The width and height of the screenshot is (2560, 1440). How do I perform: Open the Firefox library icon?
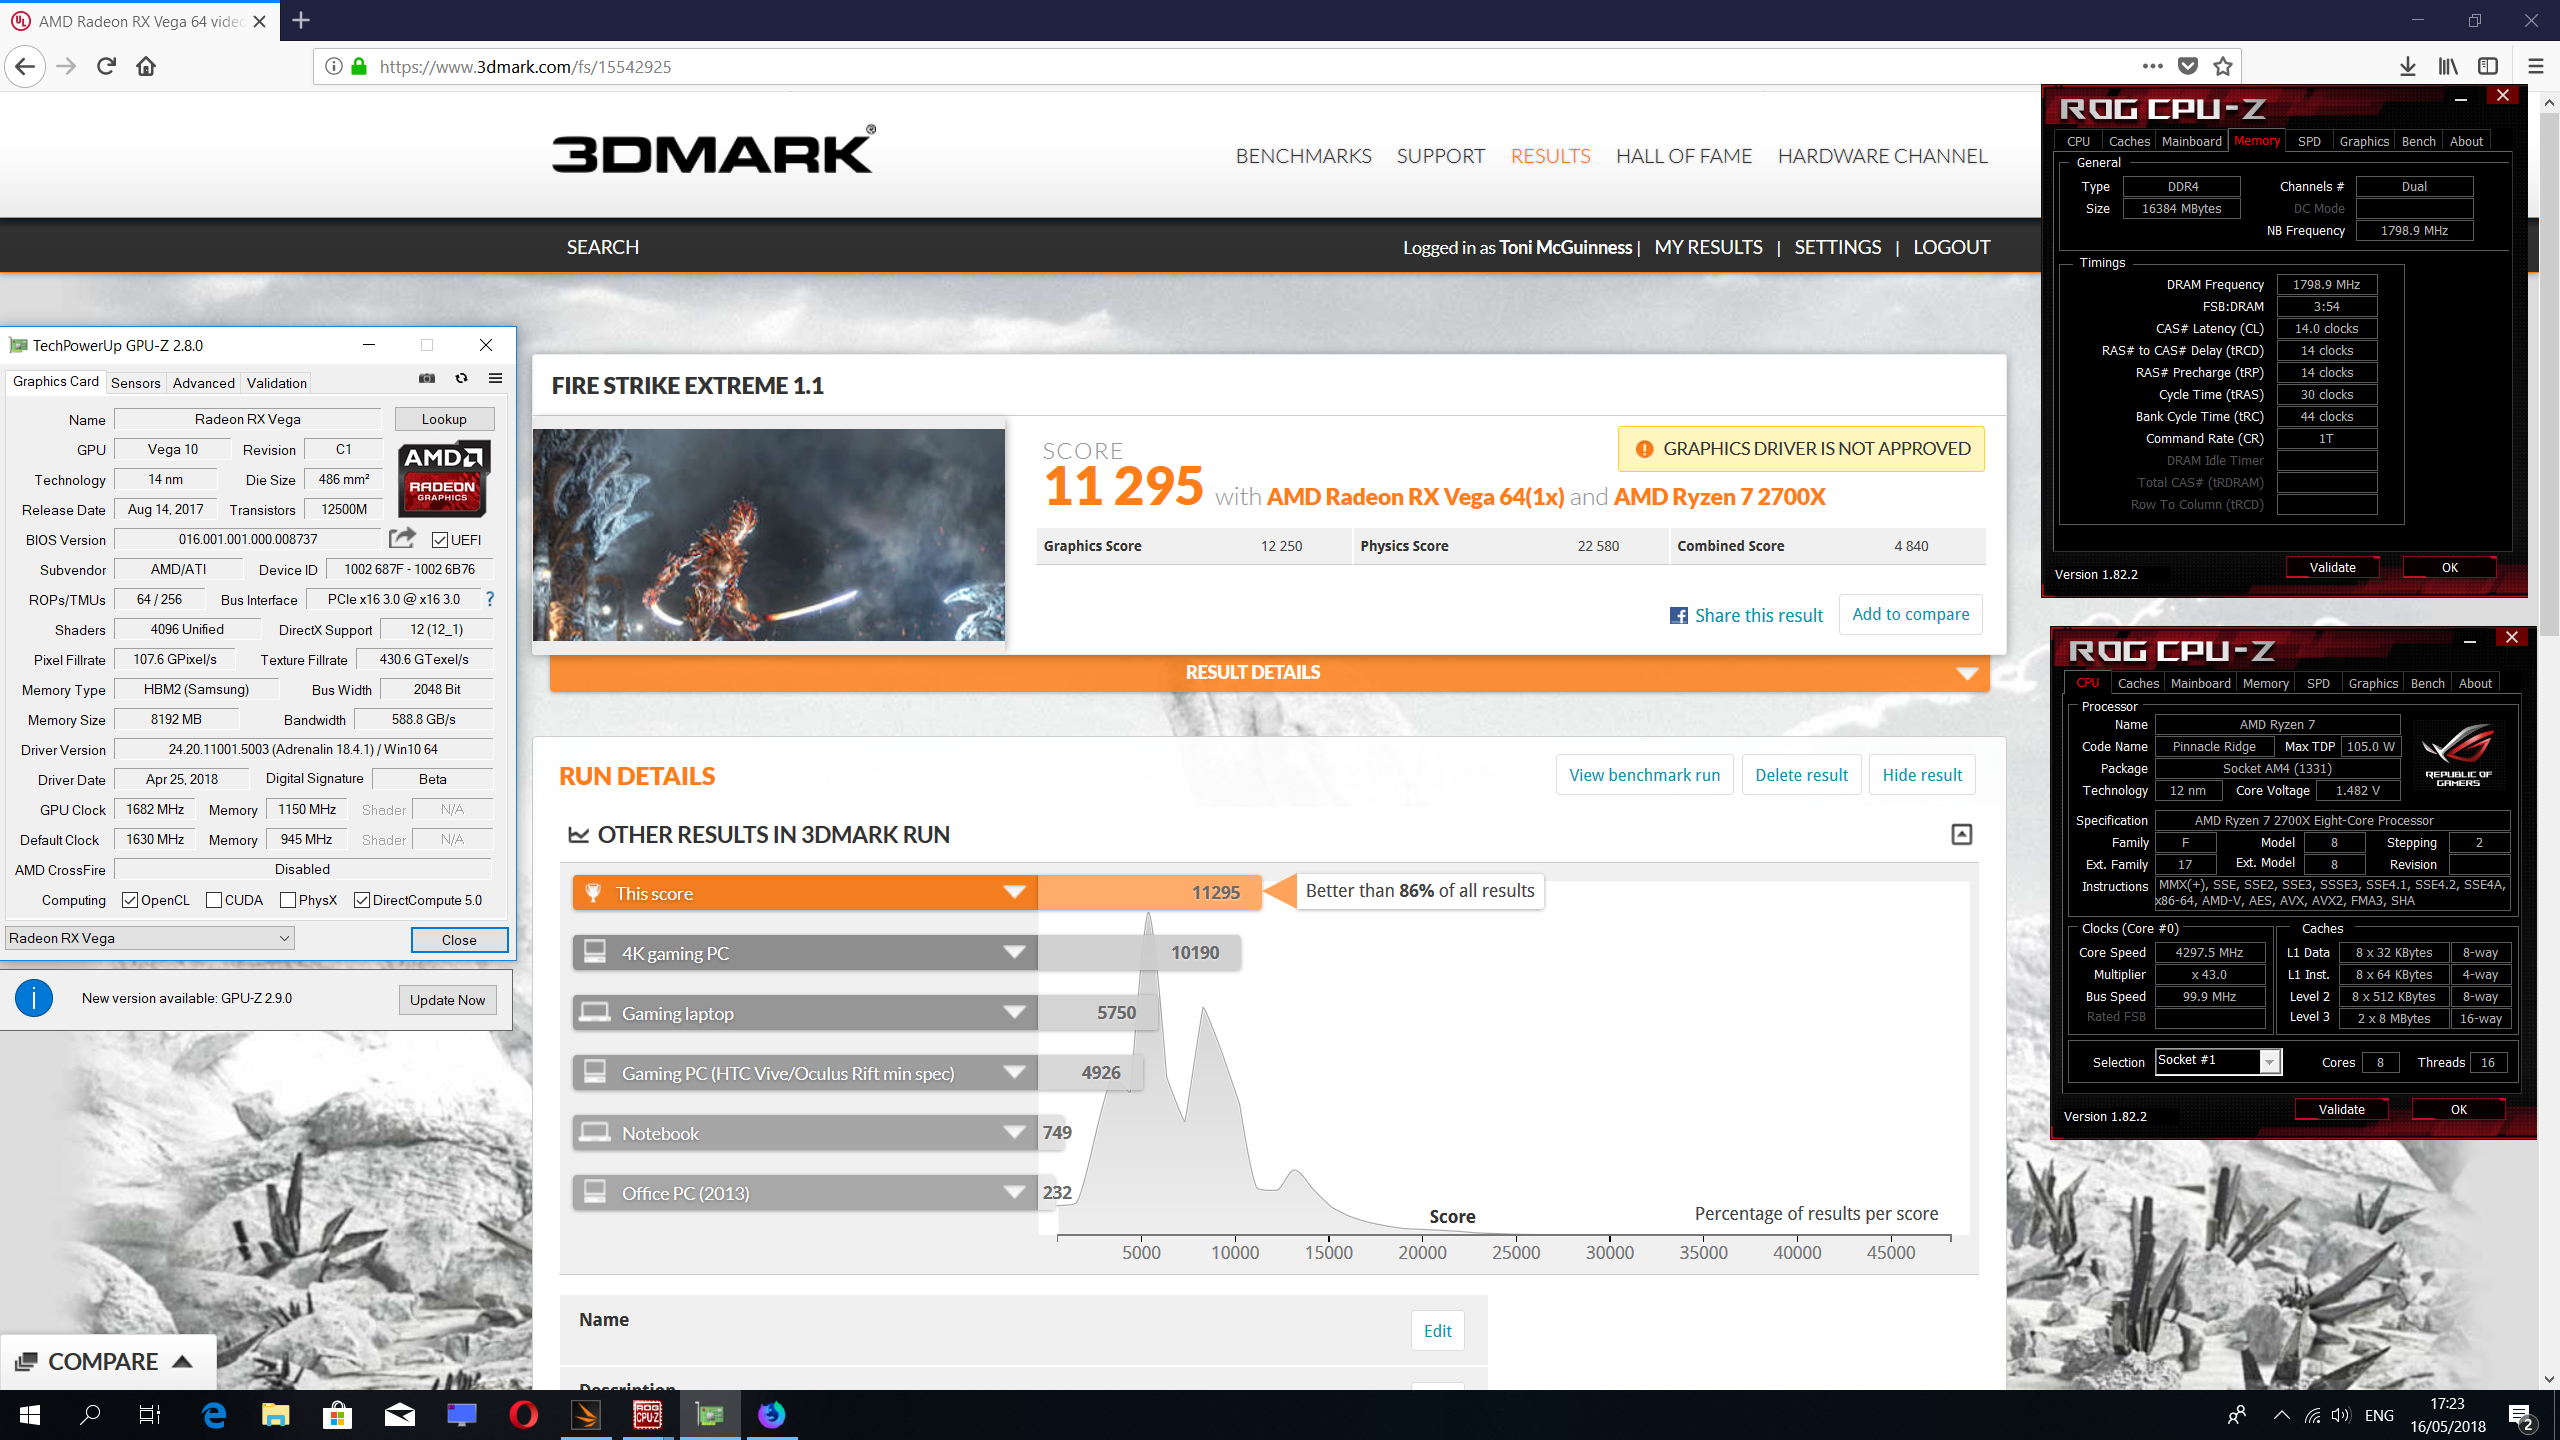tap(2448, 67)
